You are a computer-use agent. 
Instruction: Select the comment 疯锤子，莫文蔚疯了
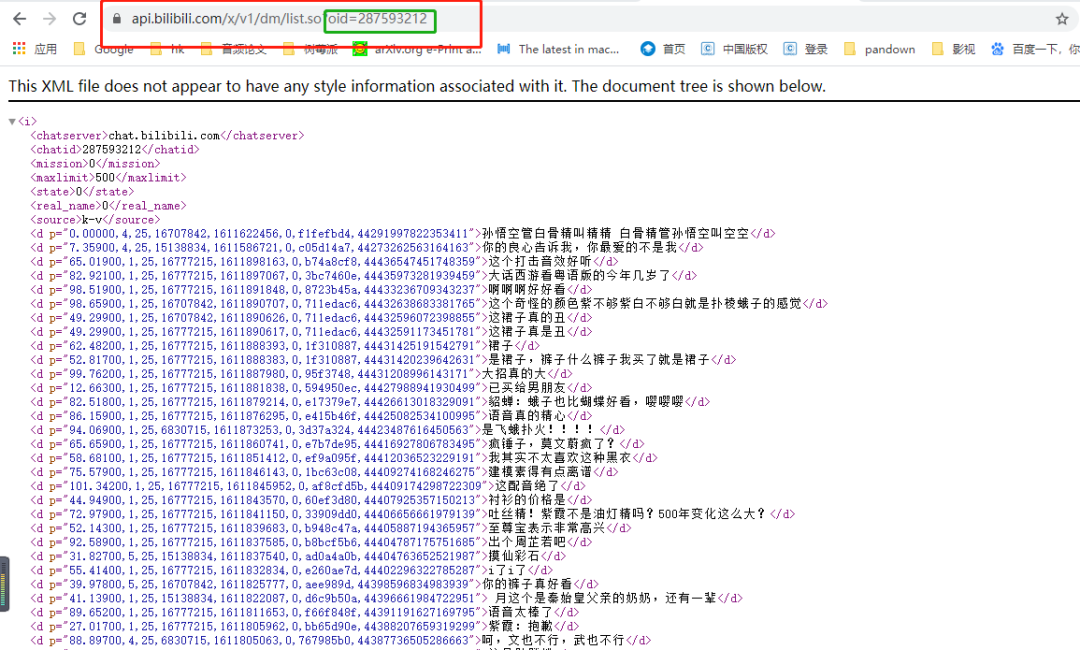click(x=553, y=444)
